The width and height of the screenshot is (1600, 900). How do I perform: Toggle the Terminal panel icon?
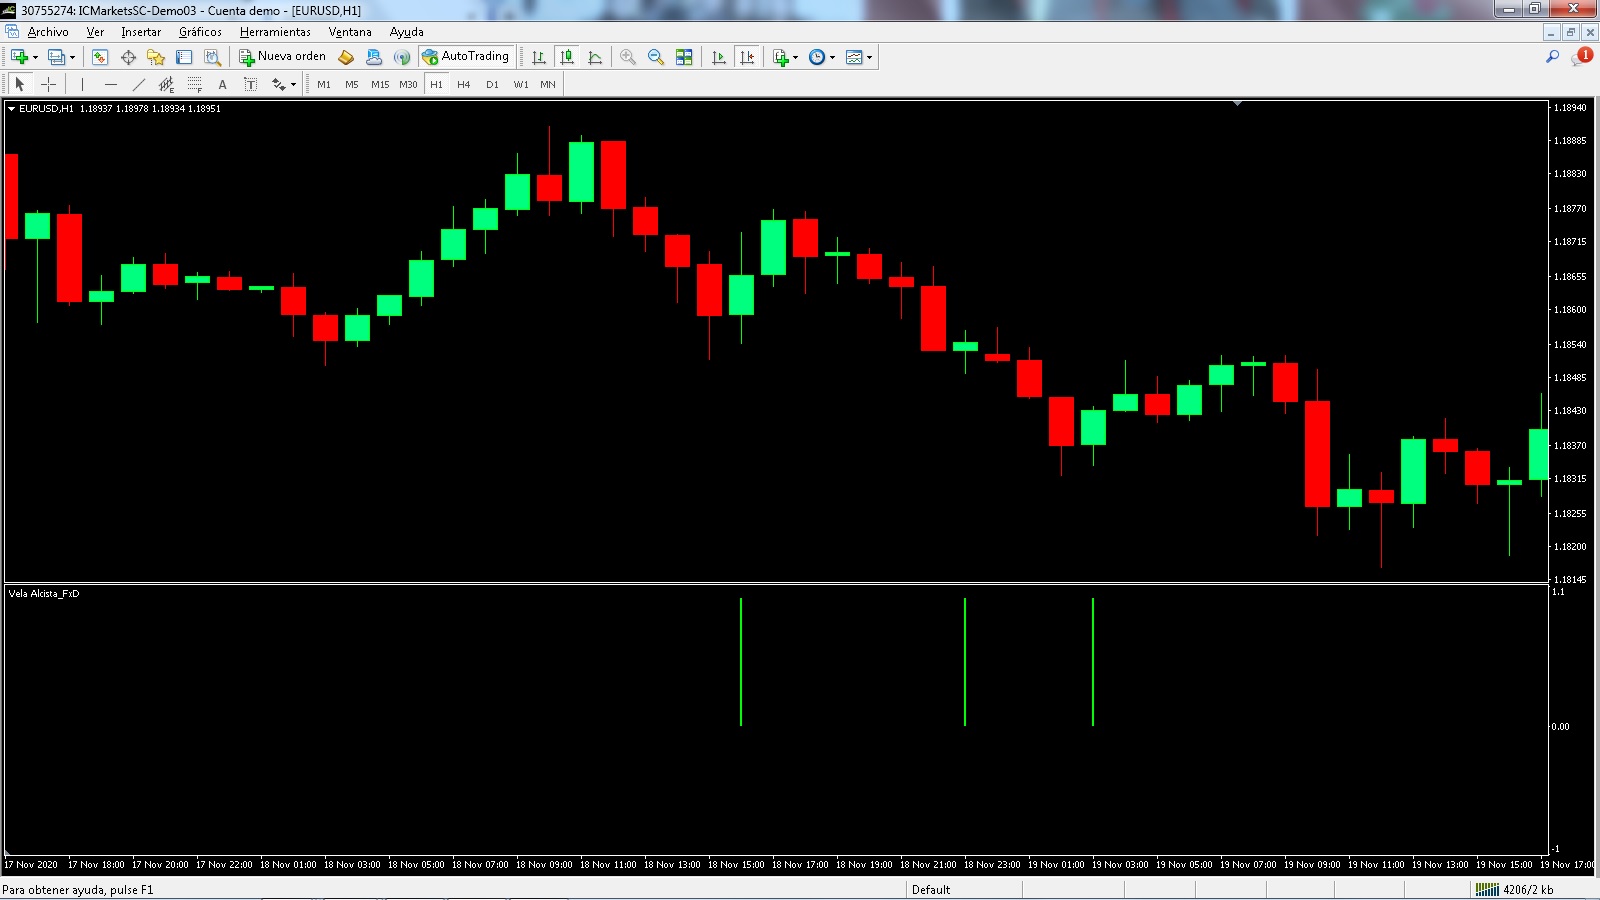click(x=184, y=57)
